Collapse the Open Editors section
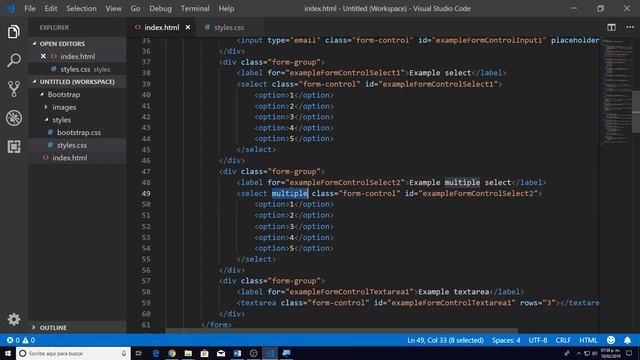The image size is (640, 360). coord(34,44)
